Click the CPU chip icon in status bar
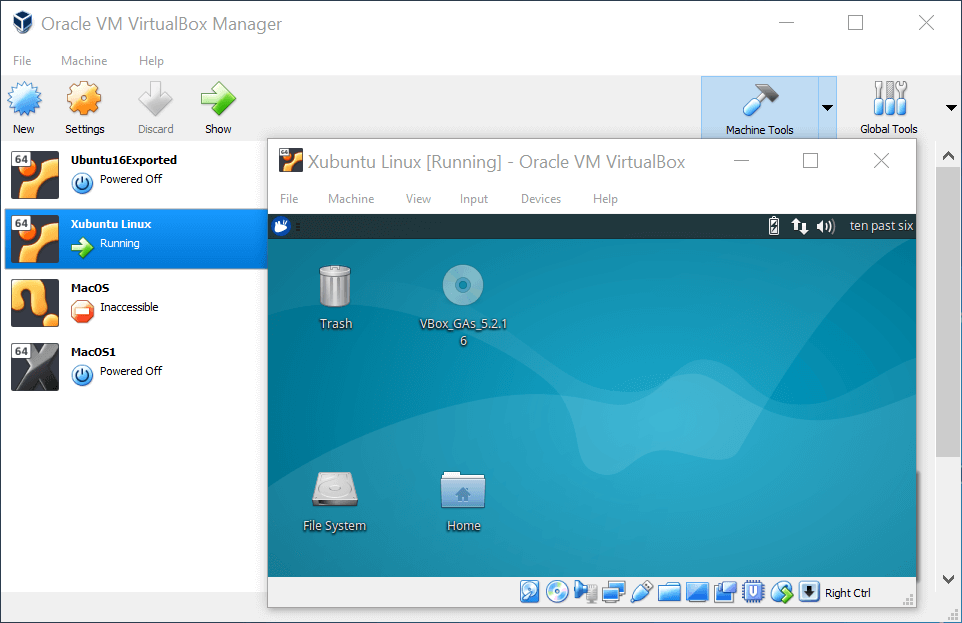 point(753,592)
